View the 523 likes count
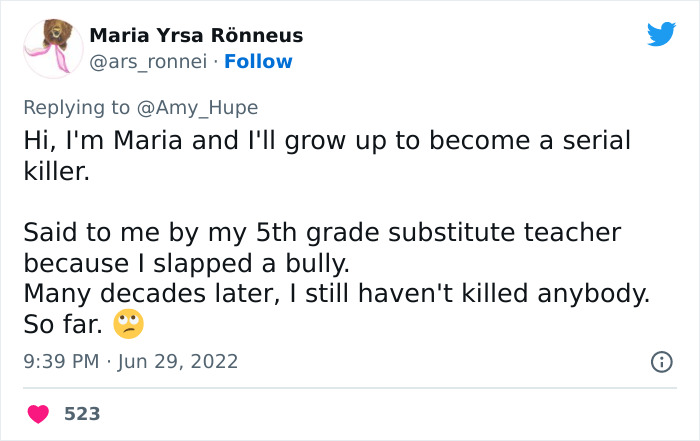The image size is (700, 441). [82, 413]
